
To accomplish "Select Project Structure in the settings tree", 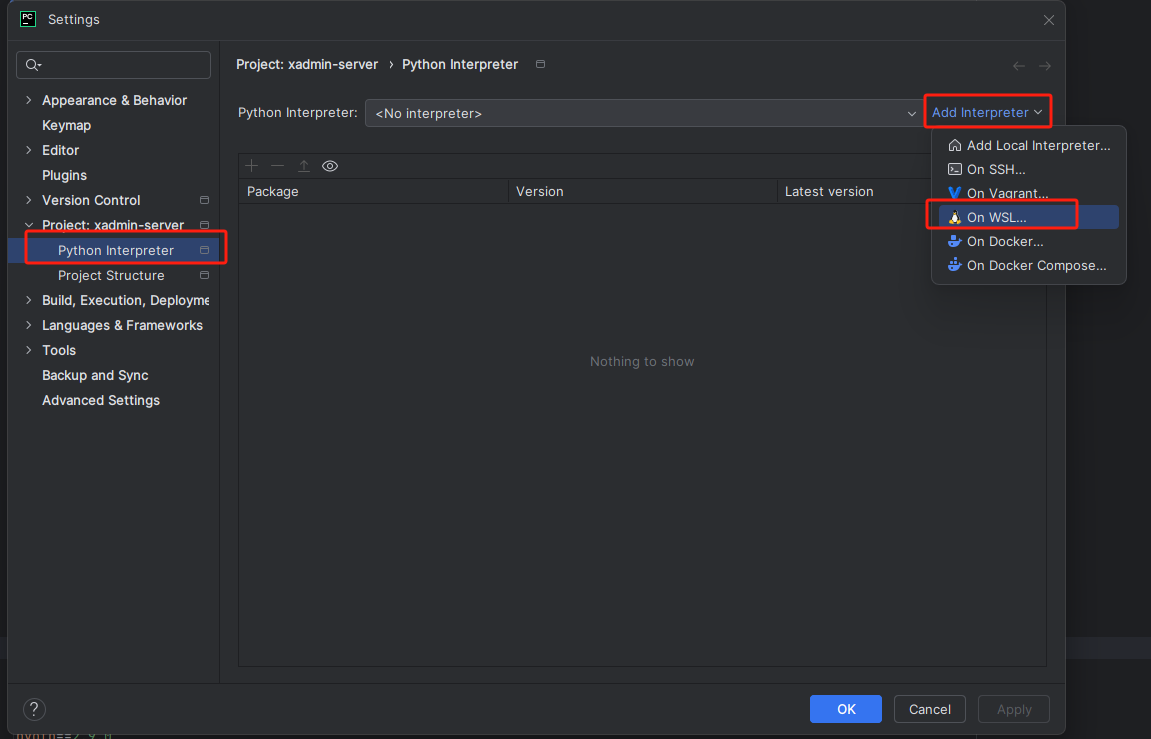I will click(x=111, y=275).
